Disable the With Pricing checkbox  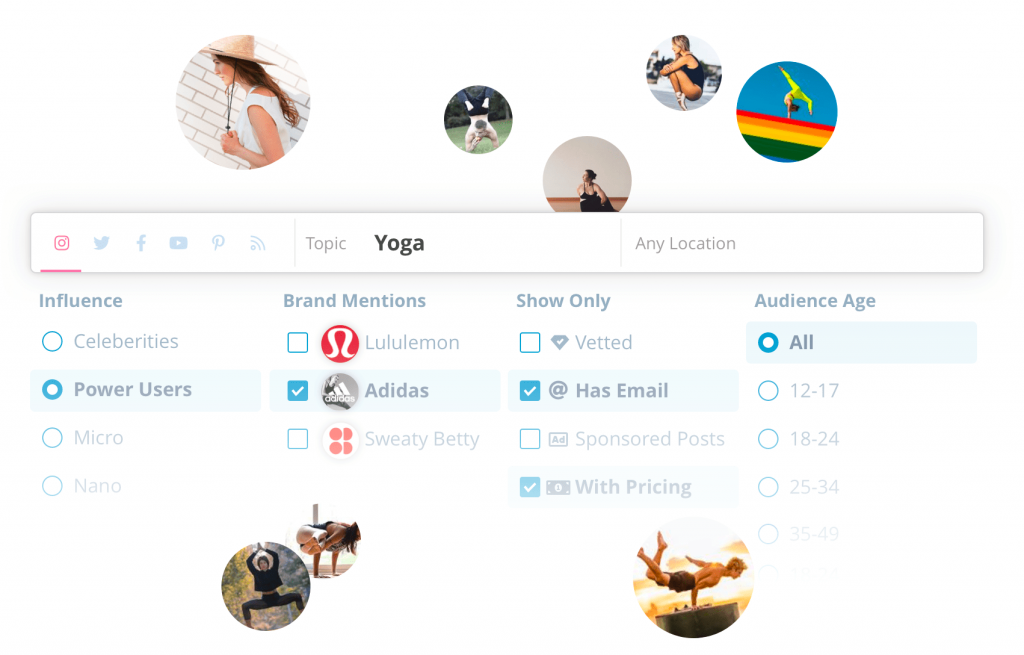click(x=530, y=487)
